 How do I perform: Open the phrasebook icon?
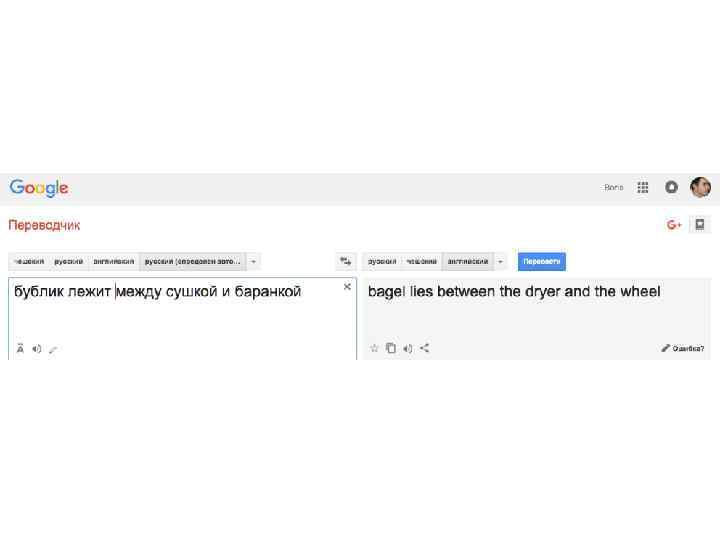point(700,225)
